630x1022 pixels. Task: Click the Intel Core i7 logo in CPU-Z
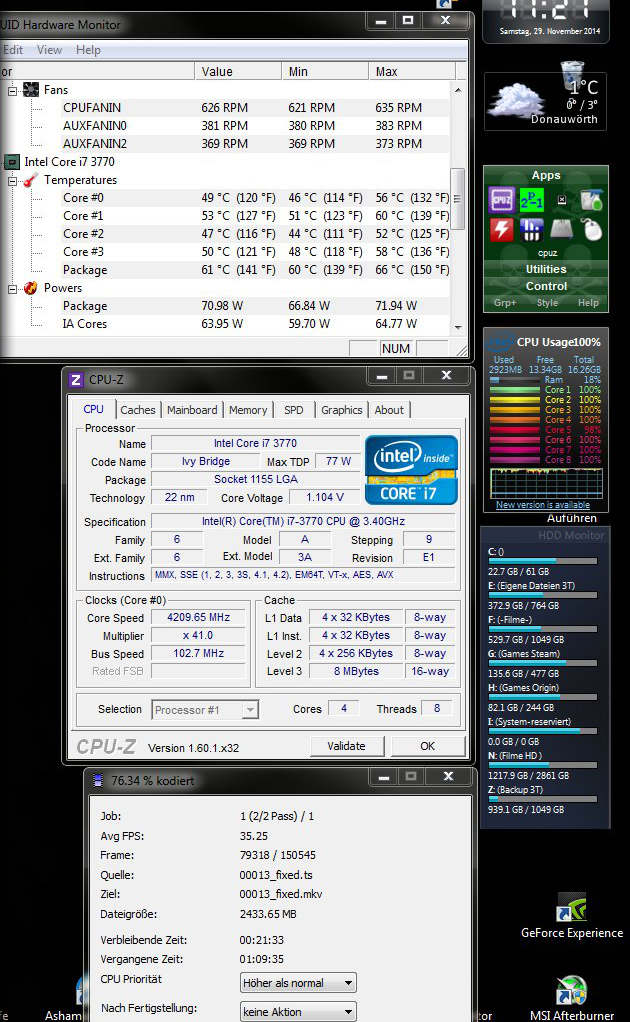pyautogui.click(x=411, y=470)
